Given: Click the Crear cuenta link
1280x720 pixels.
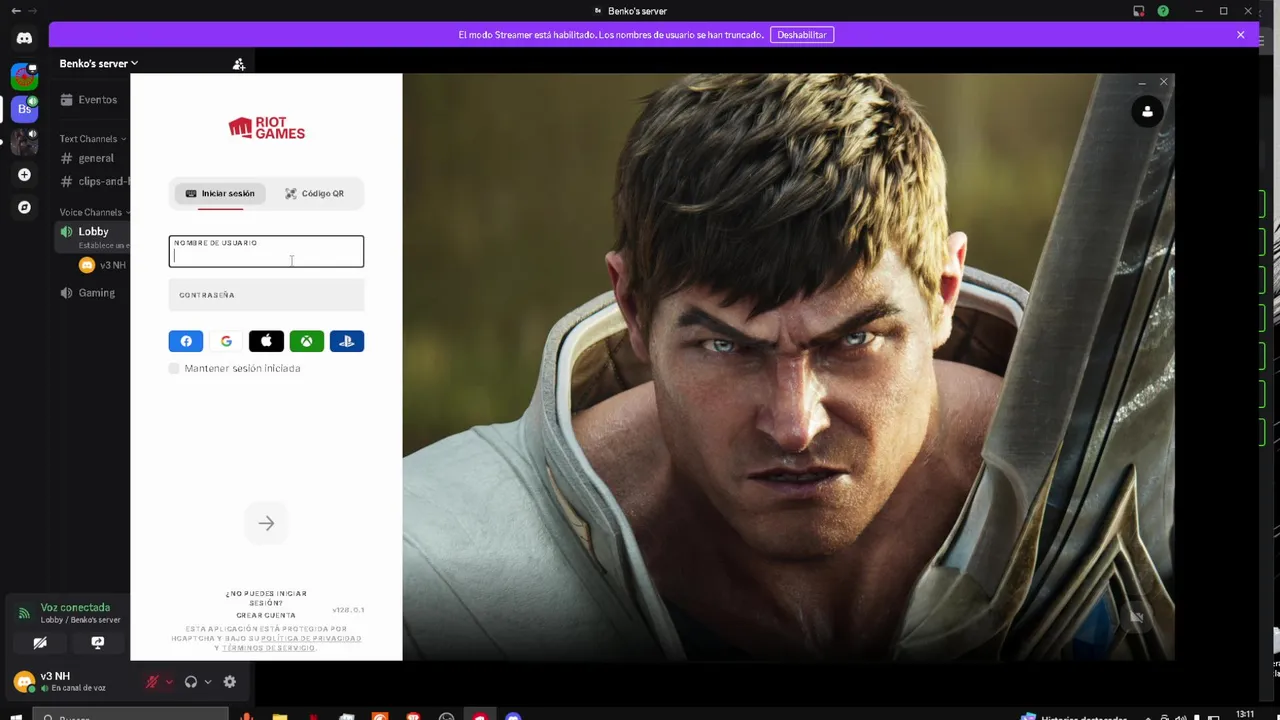Looking at the screenshot, I should [x=266, y=616].
